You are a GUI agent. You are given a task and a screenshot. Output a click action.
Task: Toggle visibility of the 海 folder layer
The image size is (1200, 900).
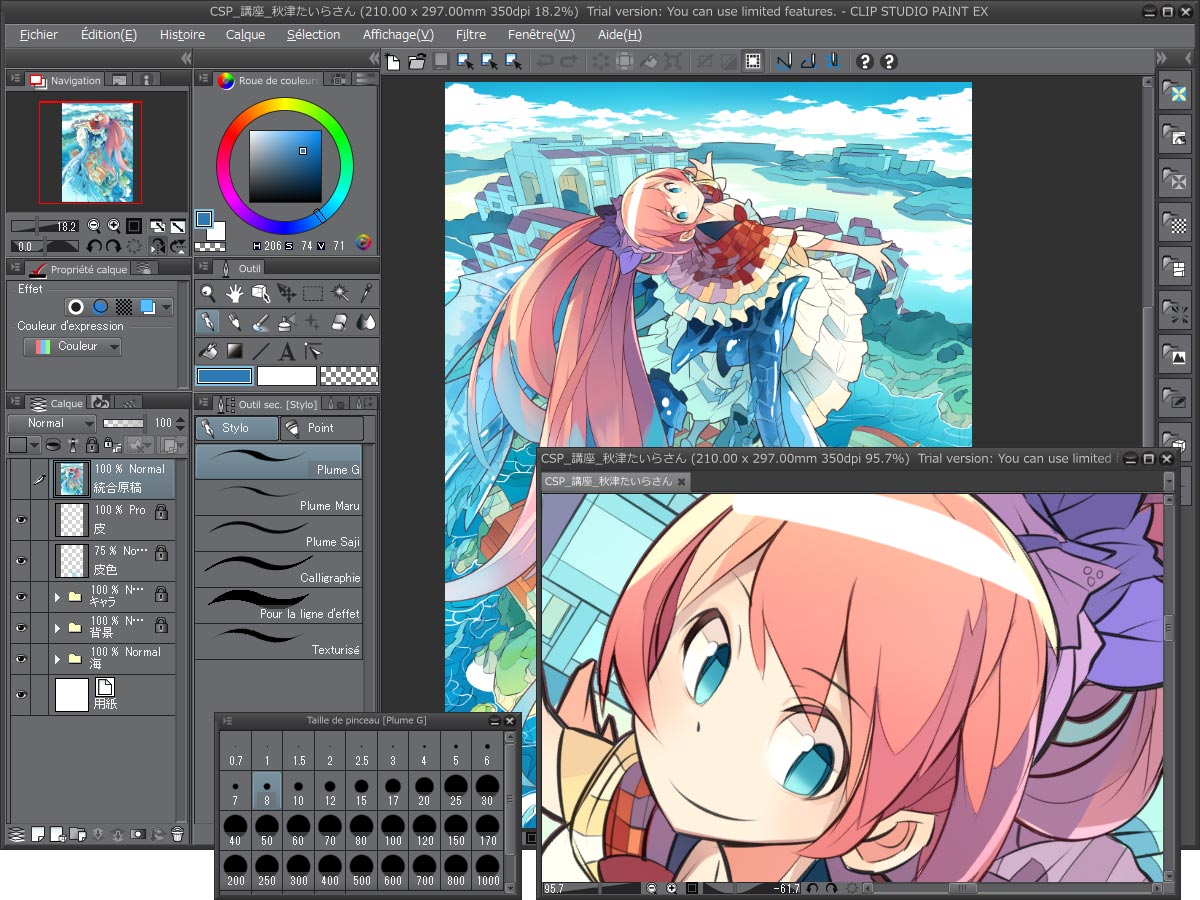pos(20,658)
